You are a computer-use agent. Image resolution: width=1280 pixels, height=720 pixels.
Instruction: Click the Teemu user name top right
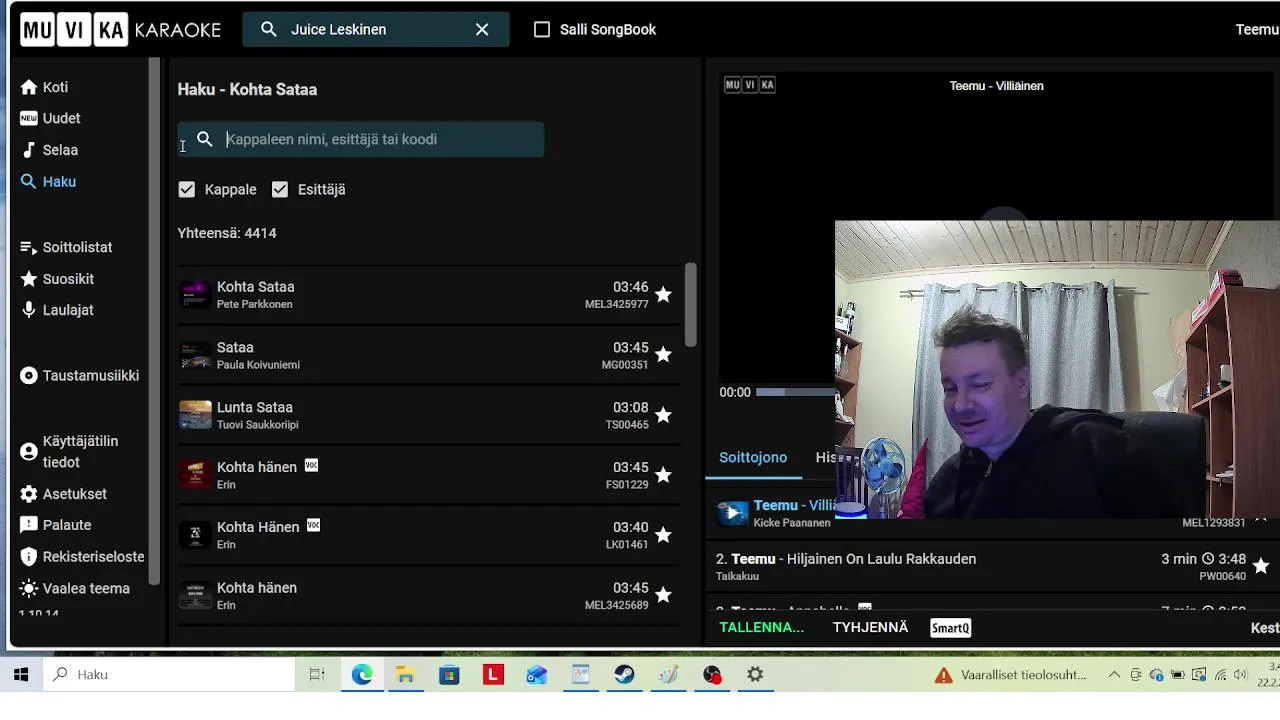pyautogui.click(x=1257, y=30)
